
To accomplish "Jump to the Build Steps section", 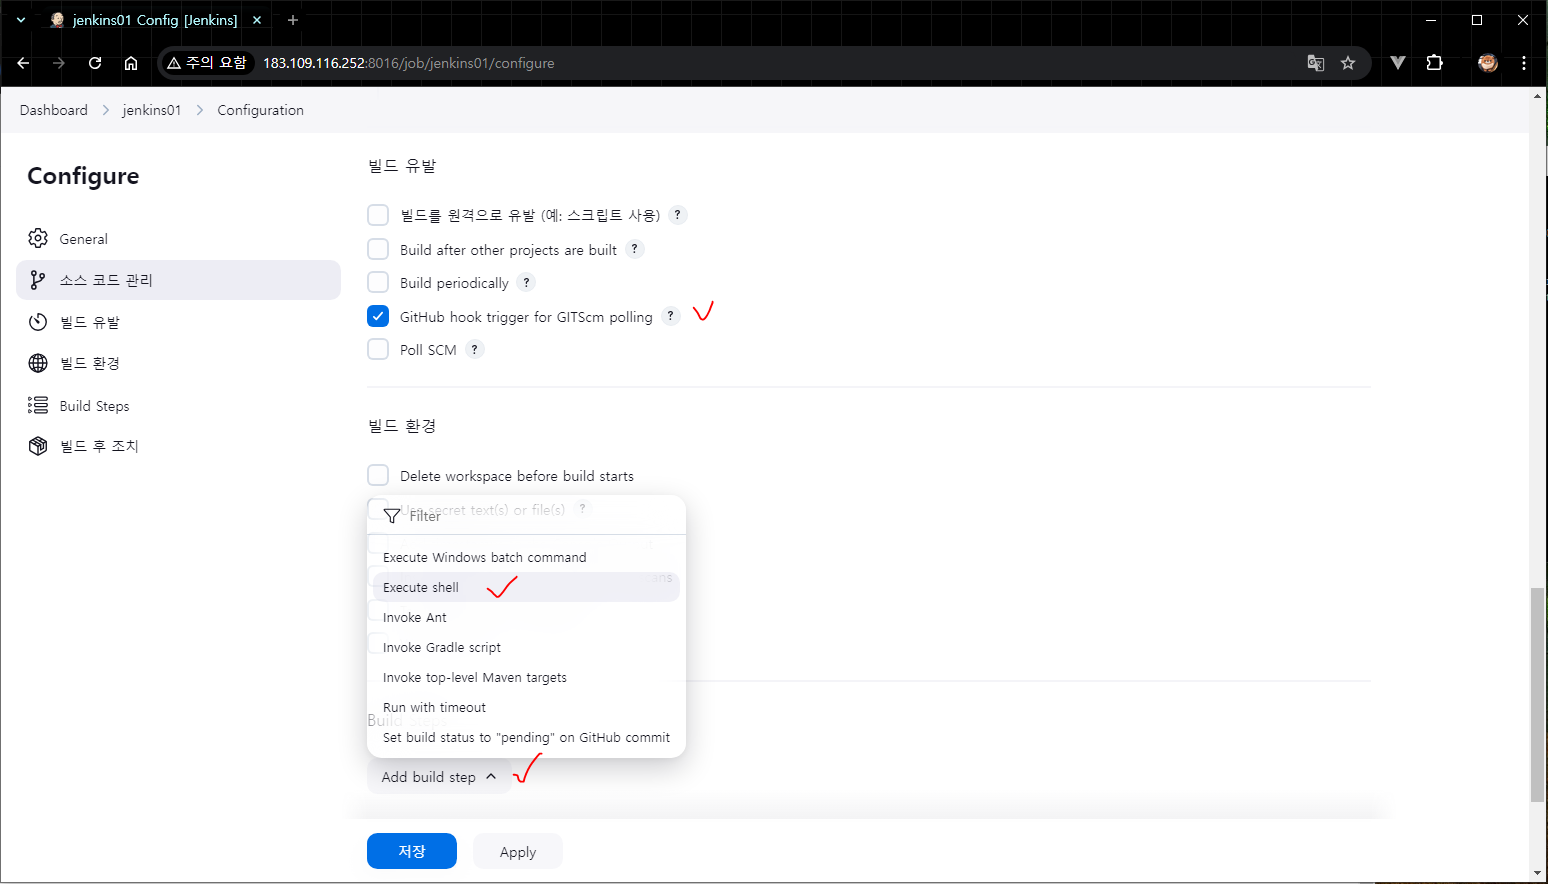I will tap(178, 405).
